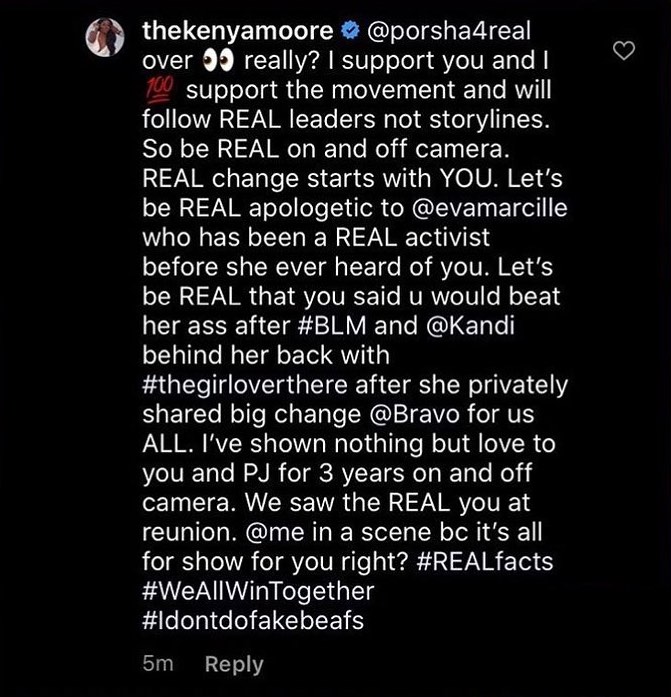Click the 5m timestamp
Image resolution: width=671 pixels, height=697 pixels.
point(158,665)
